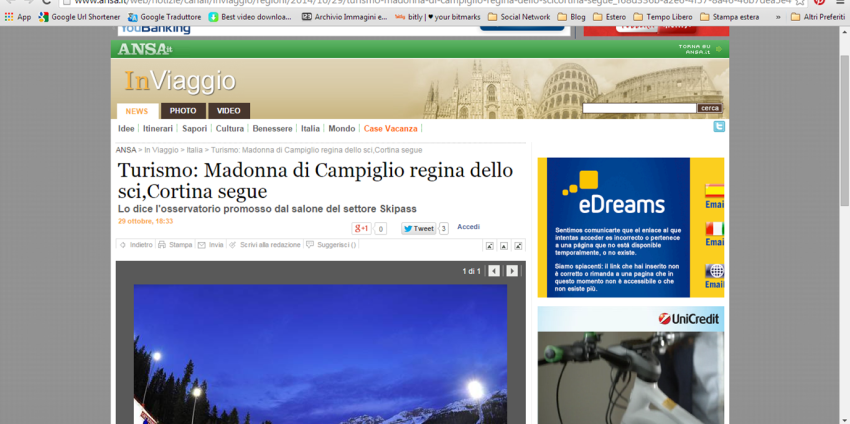Screen dimensions: 850x424
Task: Open the Social Network bookmarks folder
Action: [519, 17]
